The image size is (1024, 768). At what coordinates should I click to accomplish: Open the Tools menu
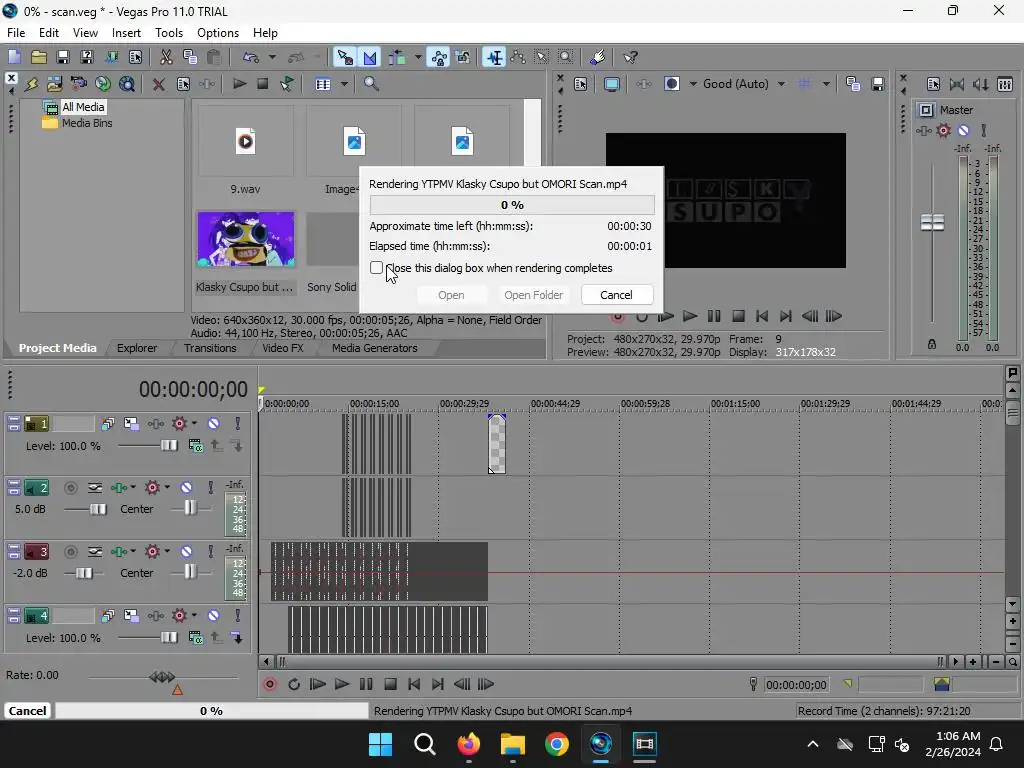[x=168, y=33]
